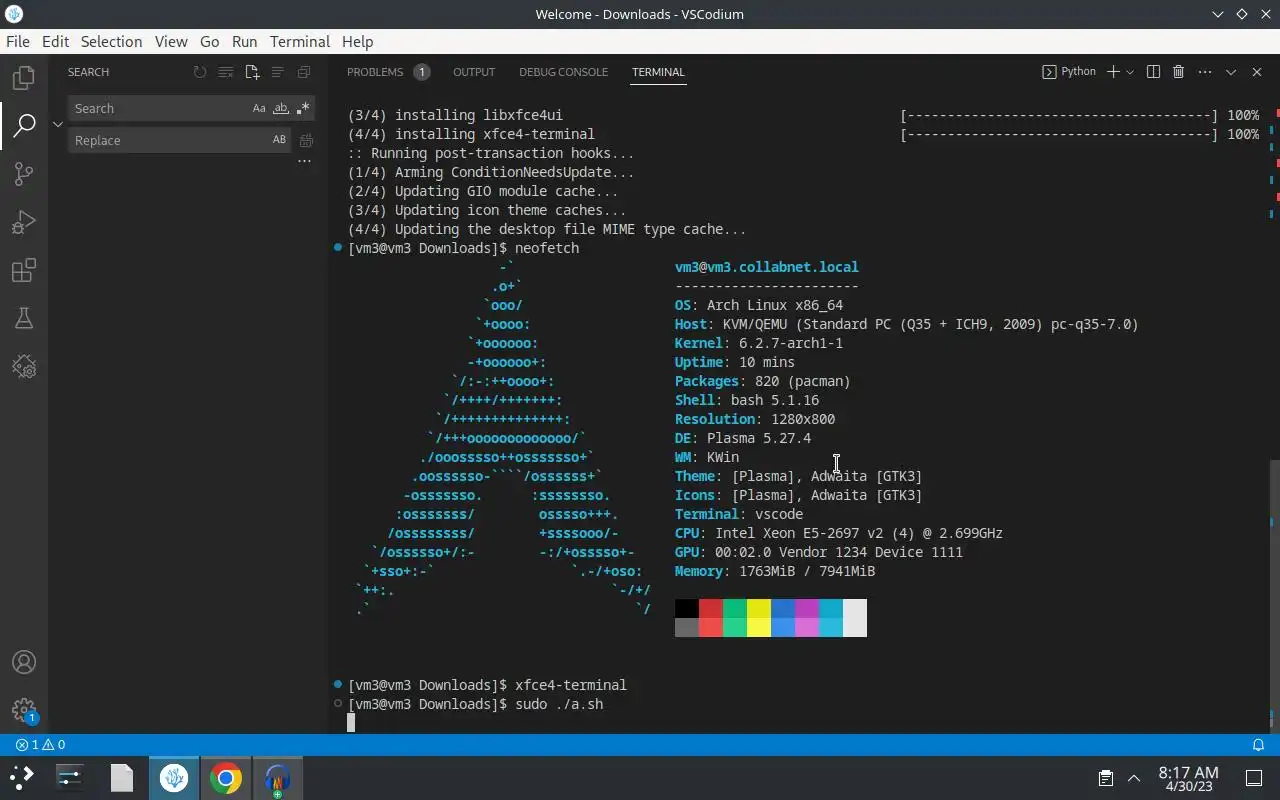Click the Replace All icon
This screenshot has height=800, width=1280.
pyautogui.click(x=306, y=140)
